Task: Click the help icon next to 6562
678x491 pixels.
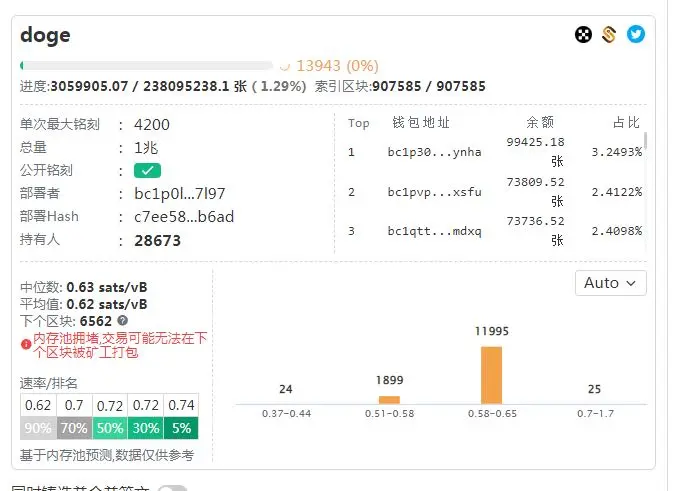Action: 123,321
